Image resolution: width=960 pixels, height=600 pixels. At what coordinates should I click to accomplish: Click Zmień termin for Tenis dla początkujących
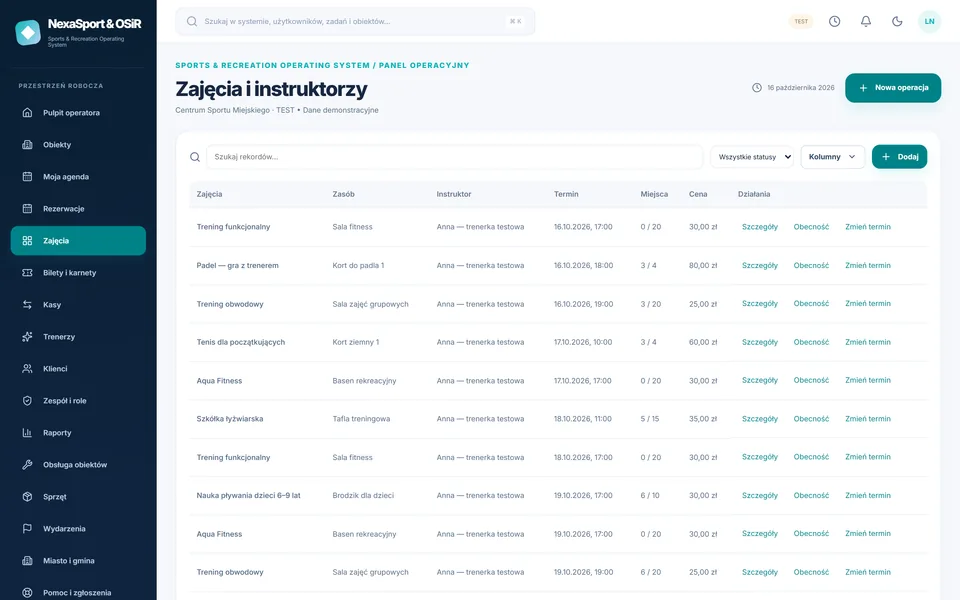(x=868, y=342)
